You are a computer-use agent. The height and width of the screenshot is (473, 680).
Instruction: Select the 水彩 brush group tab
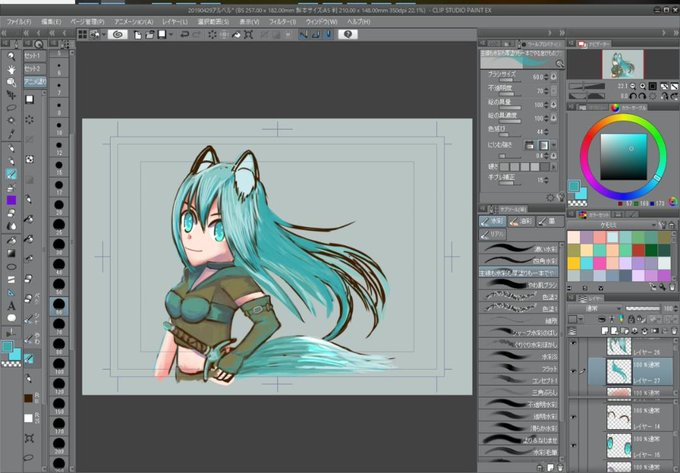[492, 222]
